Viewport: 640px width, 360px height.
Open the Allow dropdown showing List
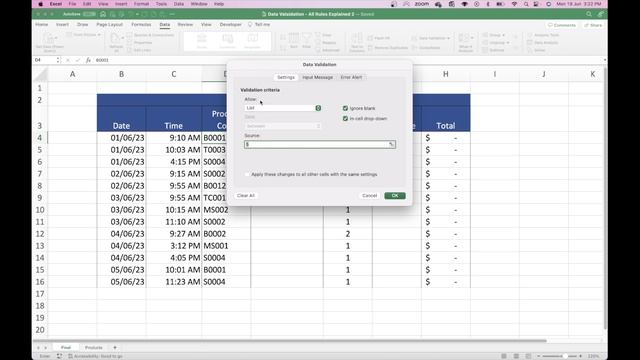tap(283, 108)
